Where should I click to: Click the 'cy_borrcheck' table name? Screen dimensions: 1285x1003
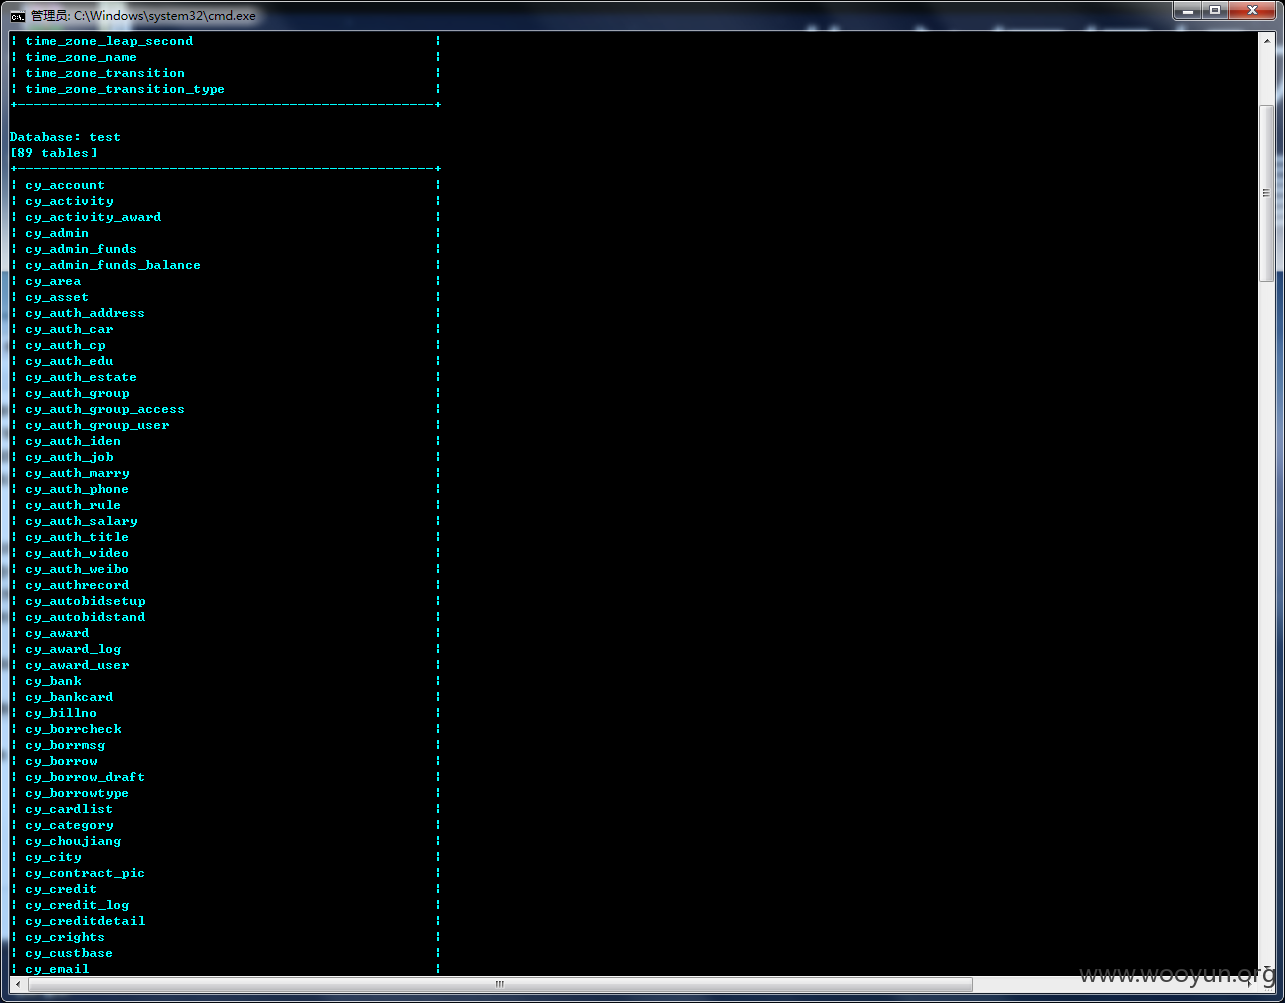tap(73, 729)
